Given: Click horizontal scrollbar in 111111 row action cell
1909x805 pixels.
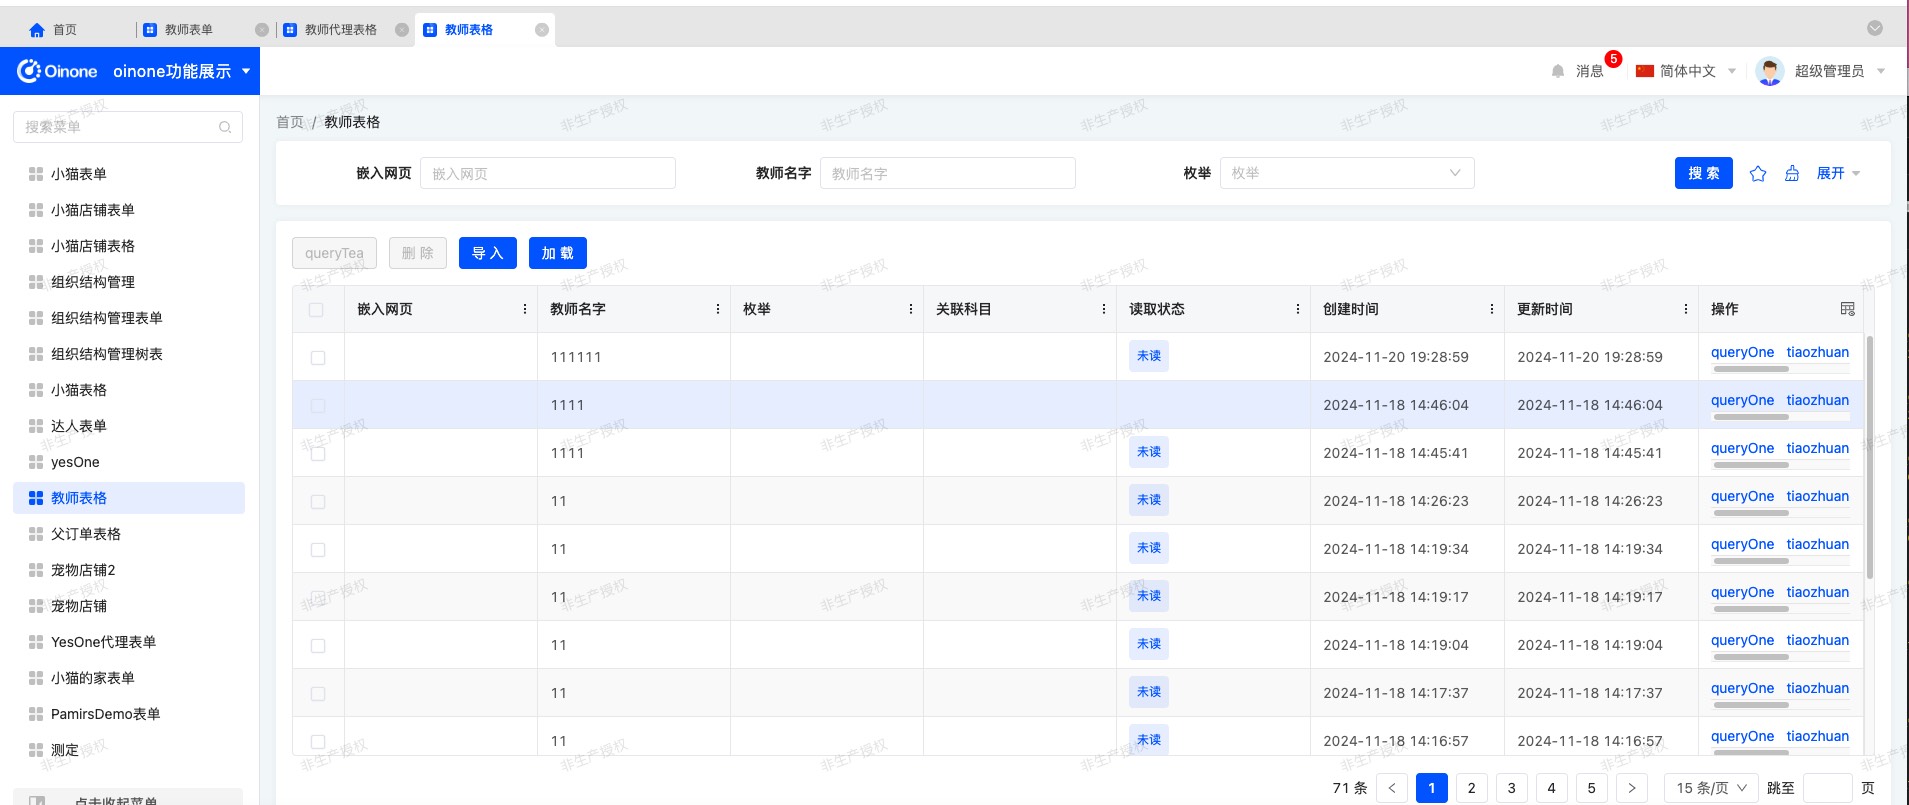Looking at the screenshot, I should point(1750,369).
